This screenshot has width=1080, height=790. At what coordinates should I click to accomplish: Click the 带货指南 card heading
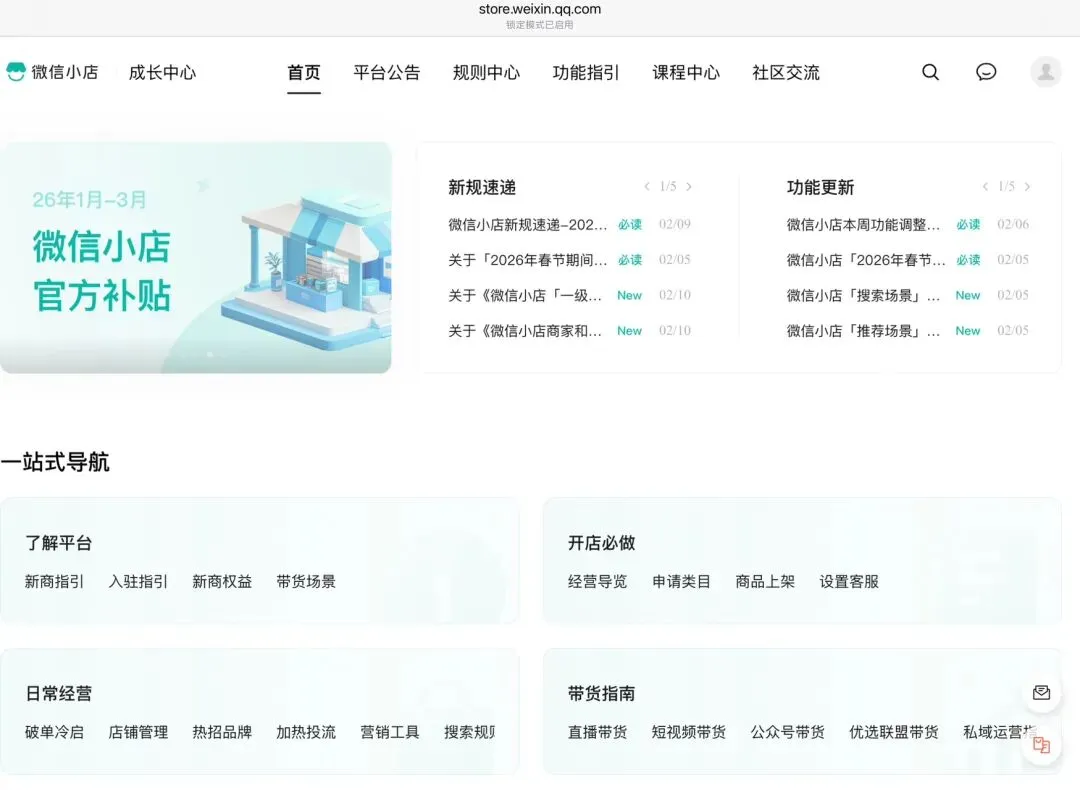click(x=601, y=694)
